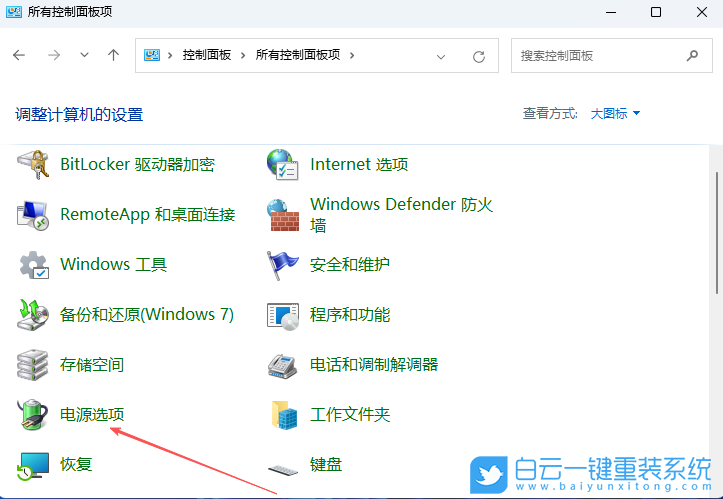
Task: Click 控制面板 in the breadcrumb path
Action: (207, 55)
